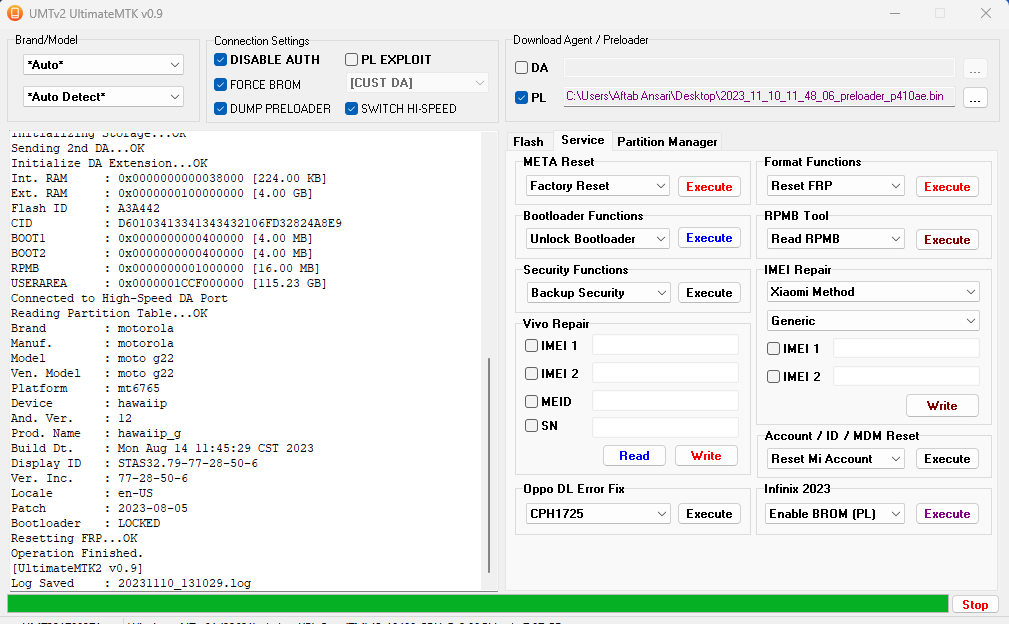Image resolution: width=1009 pixels, height=624 pixels.
Task: Open the Partition Manager tab
Action: (x=667, y=142)
